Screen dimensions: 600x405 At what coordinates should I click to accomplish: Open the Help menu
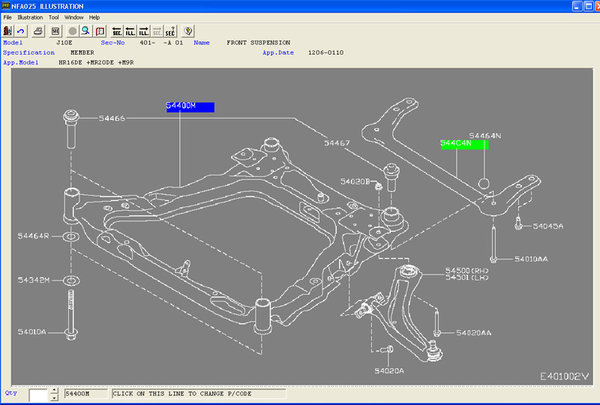pos(94,18)
